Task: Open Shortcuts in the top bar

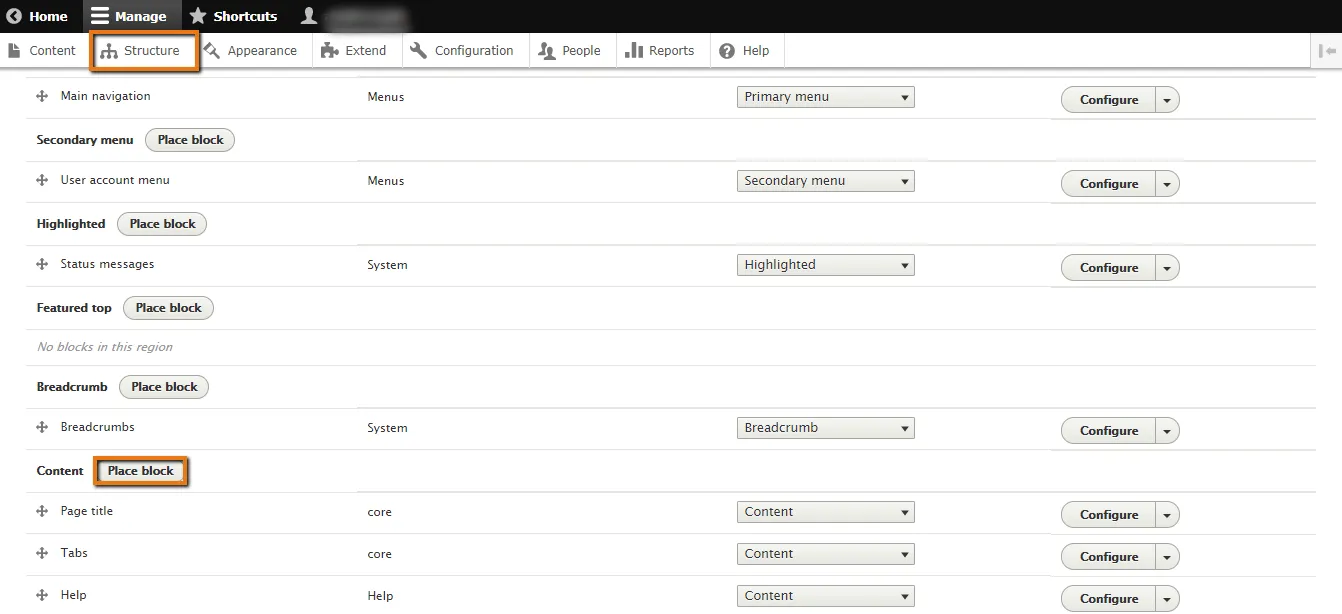Action: (233, 16)
